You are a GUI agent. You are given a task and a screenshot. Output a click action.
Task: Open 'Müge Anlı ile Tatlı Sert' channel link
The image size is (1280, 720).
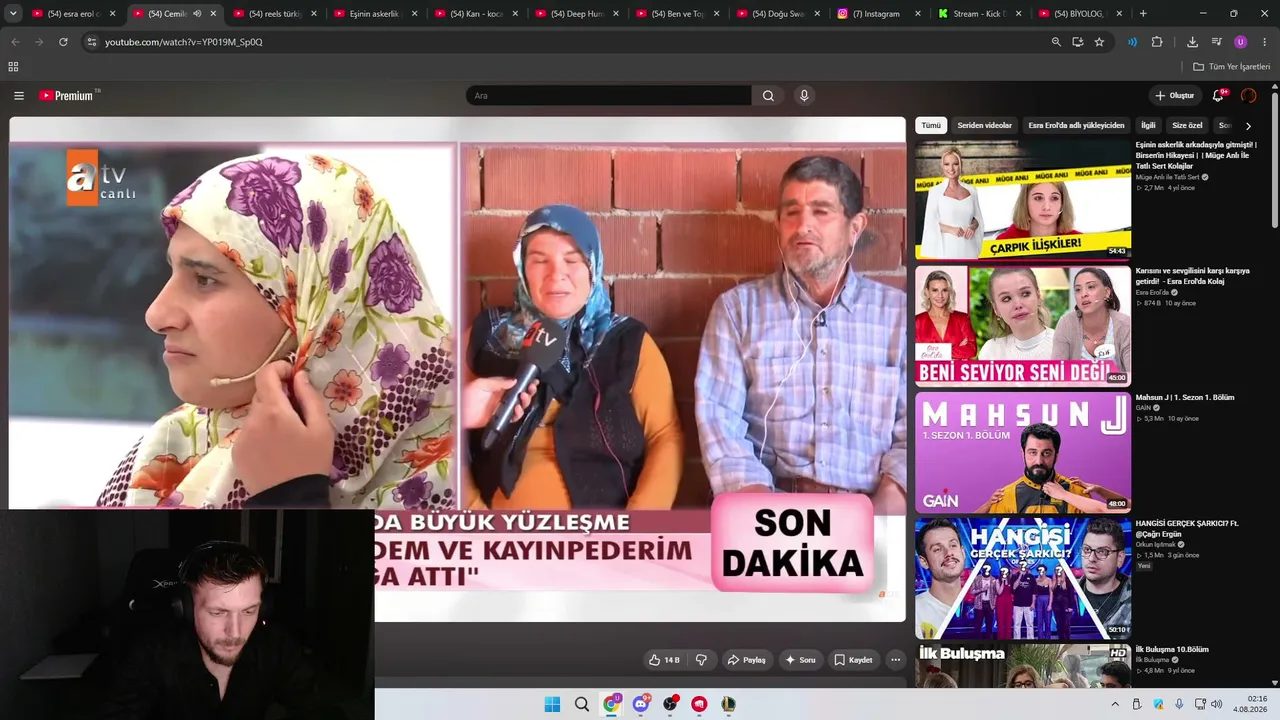1168,177
